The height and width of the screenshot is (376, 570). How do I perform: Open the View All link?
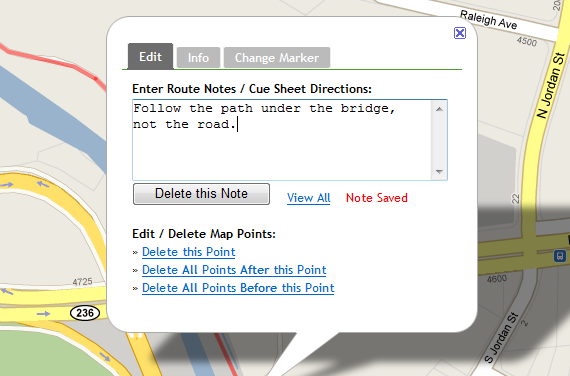309,198
